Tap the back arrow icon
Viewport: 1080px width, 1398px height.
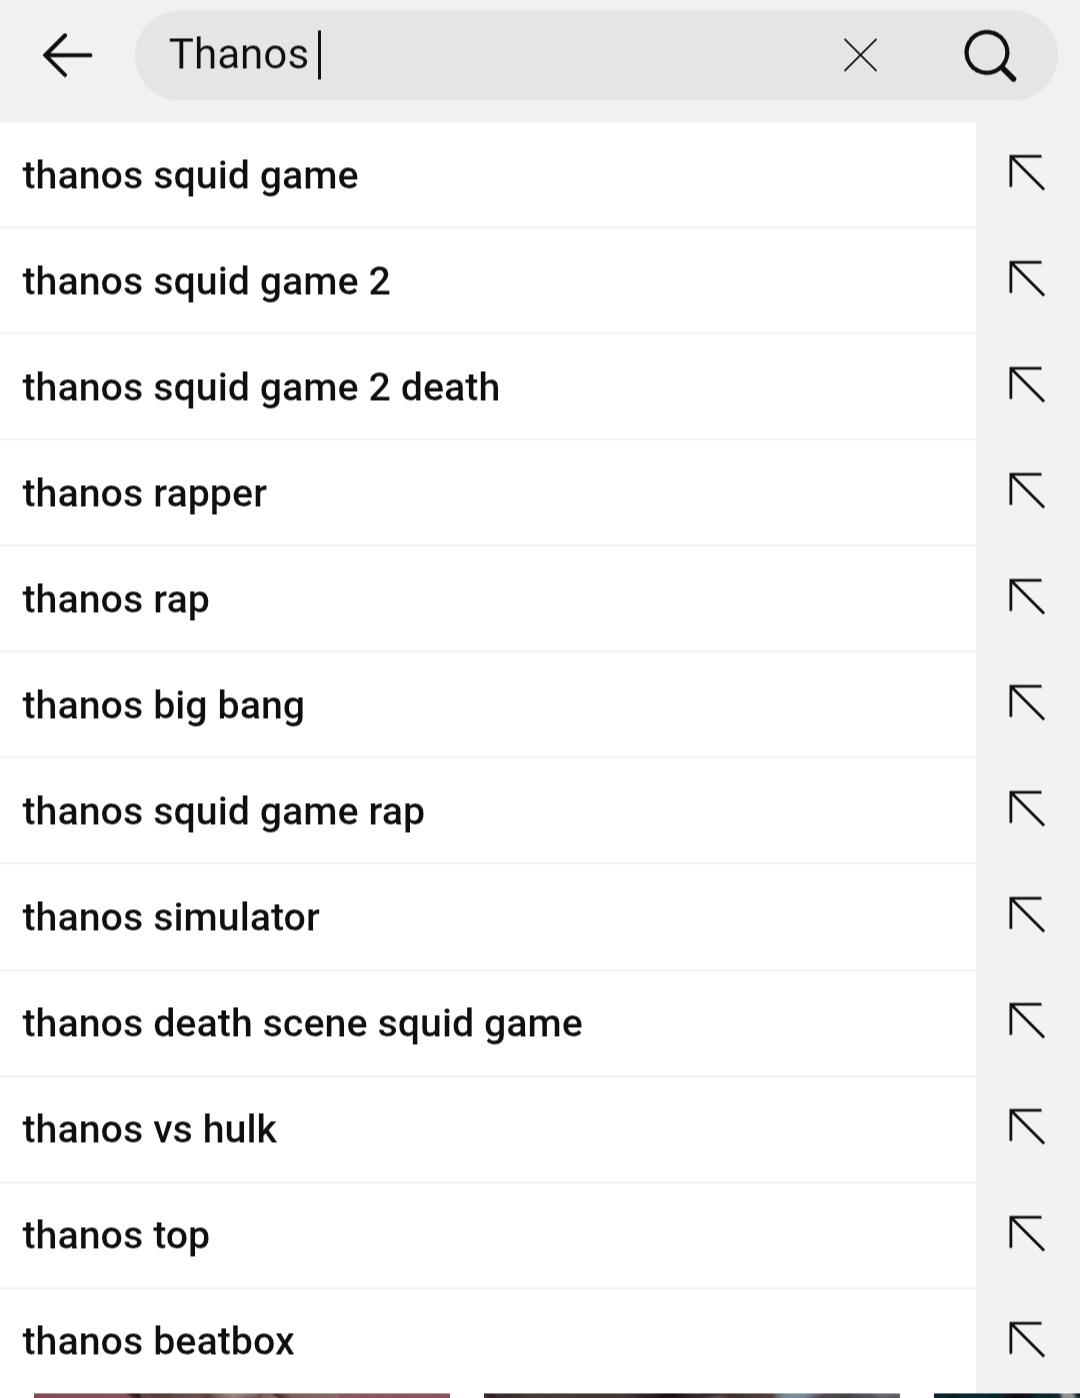67,55
